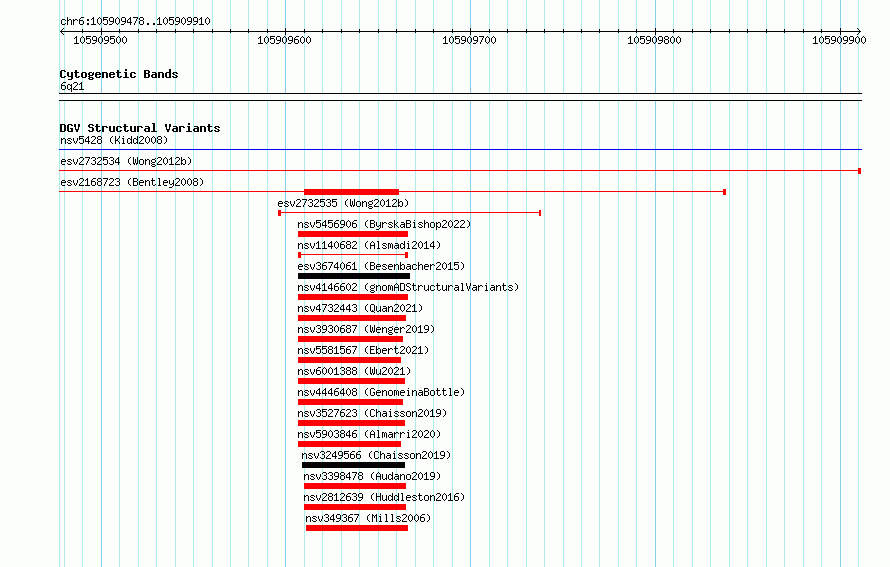890x567 pixels.
Task: Click red bar under nsv6001388
Action: click(x=351, y=381)
